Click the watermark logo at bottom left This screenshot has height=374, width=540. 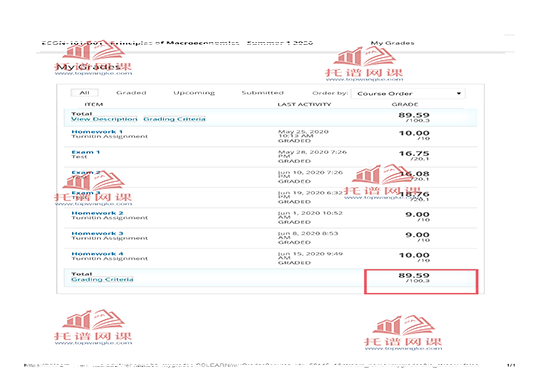[x=93, y=327]
